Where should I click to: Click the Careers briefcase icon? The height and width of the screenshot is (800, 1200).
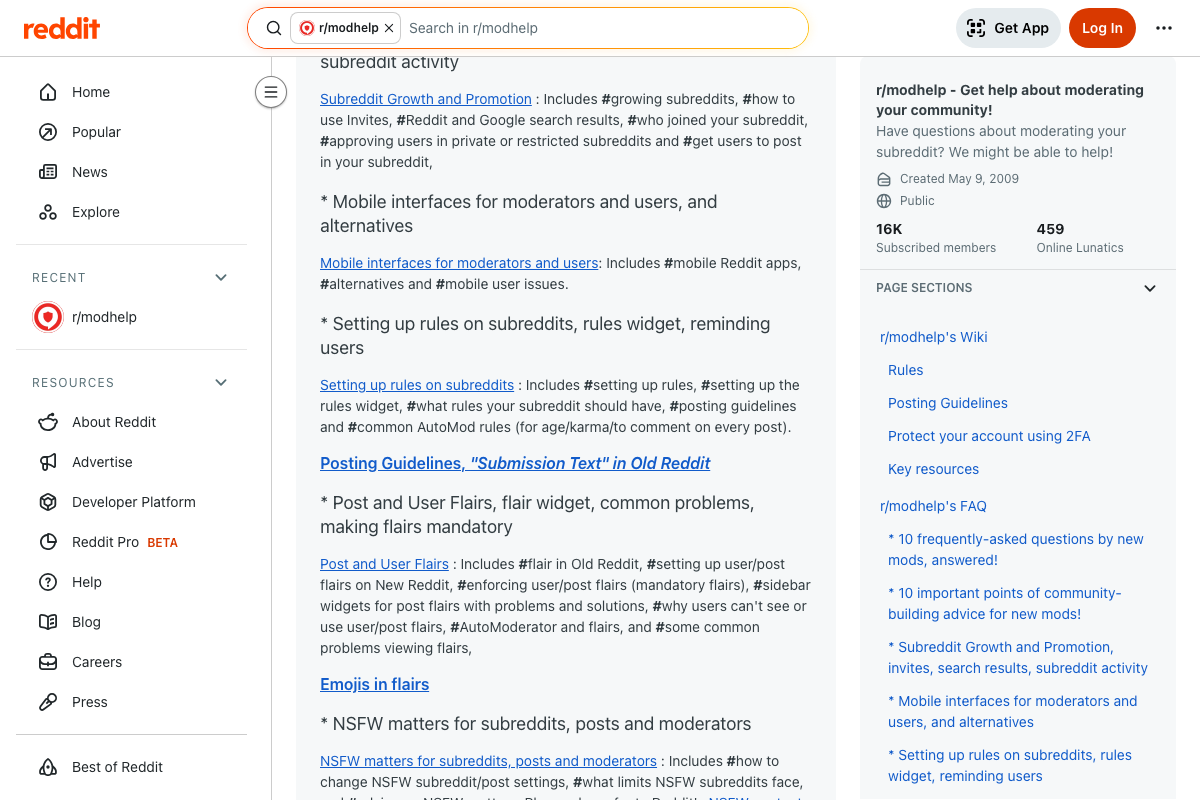pos(48,662)
